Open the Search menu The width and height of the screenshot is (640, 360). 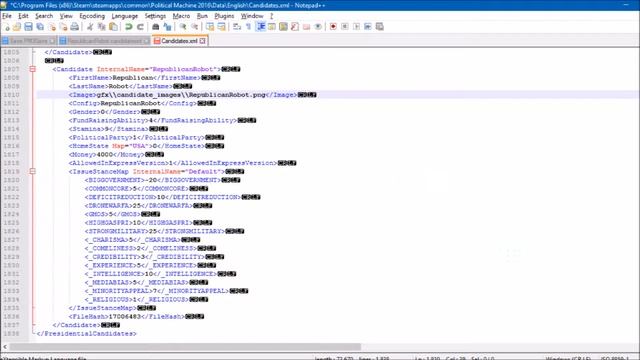44,16
